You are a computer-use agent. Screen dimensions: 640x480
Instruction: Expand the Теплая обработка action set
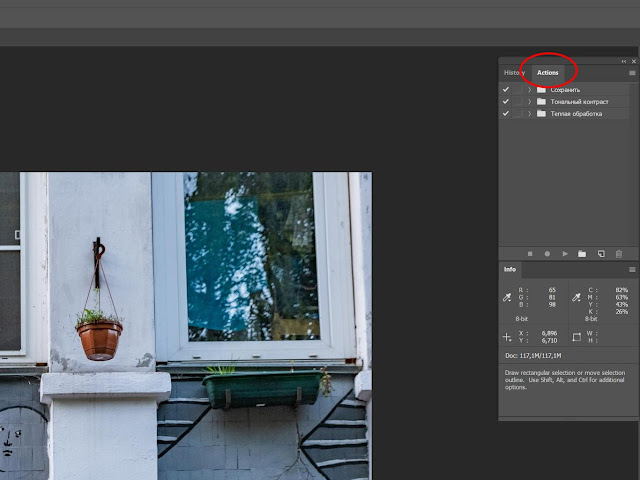(529, 113)
